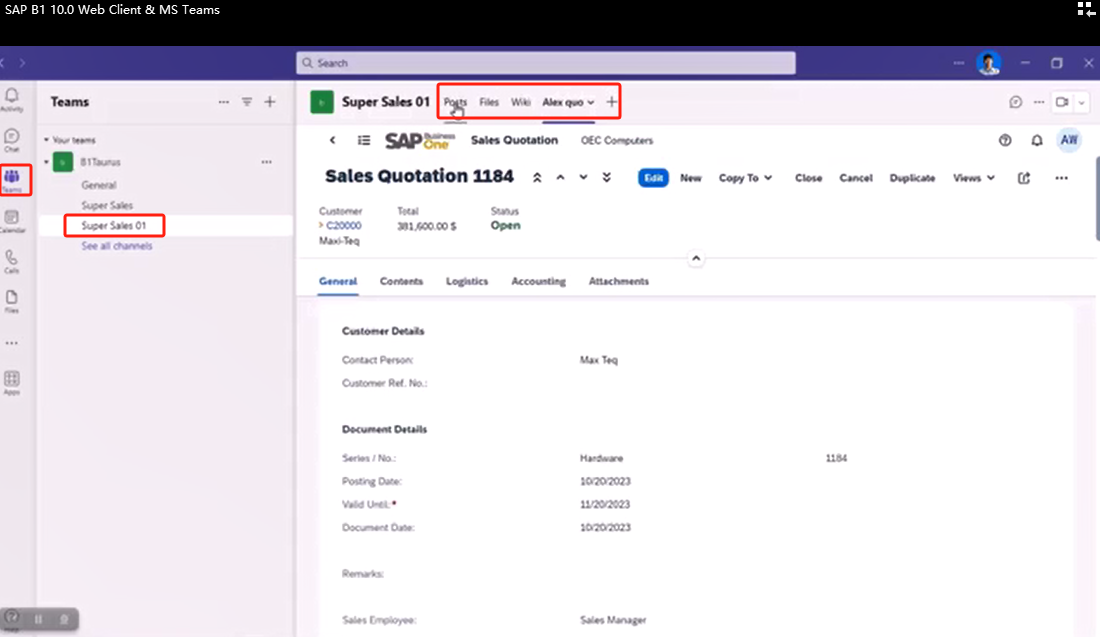This screenshot has height=637, width=1100.
Task: Go back with SAP left arrow
Action: click(333, 140)
